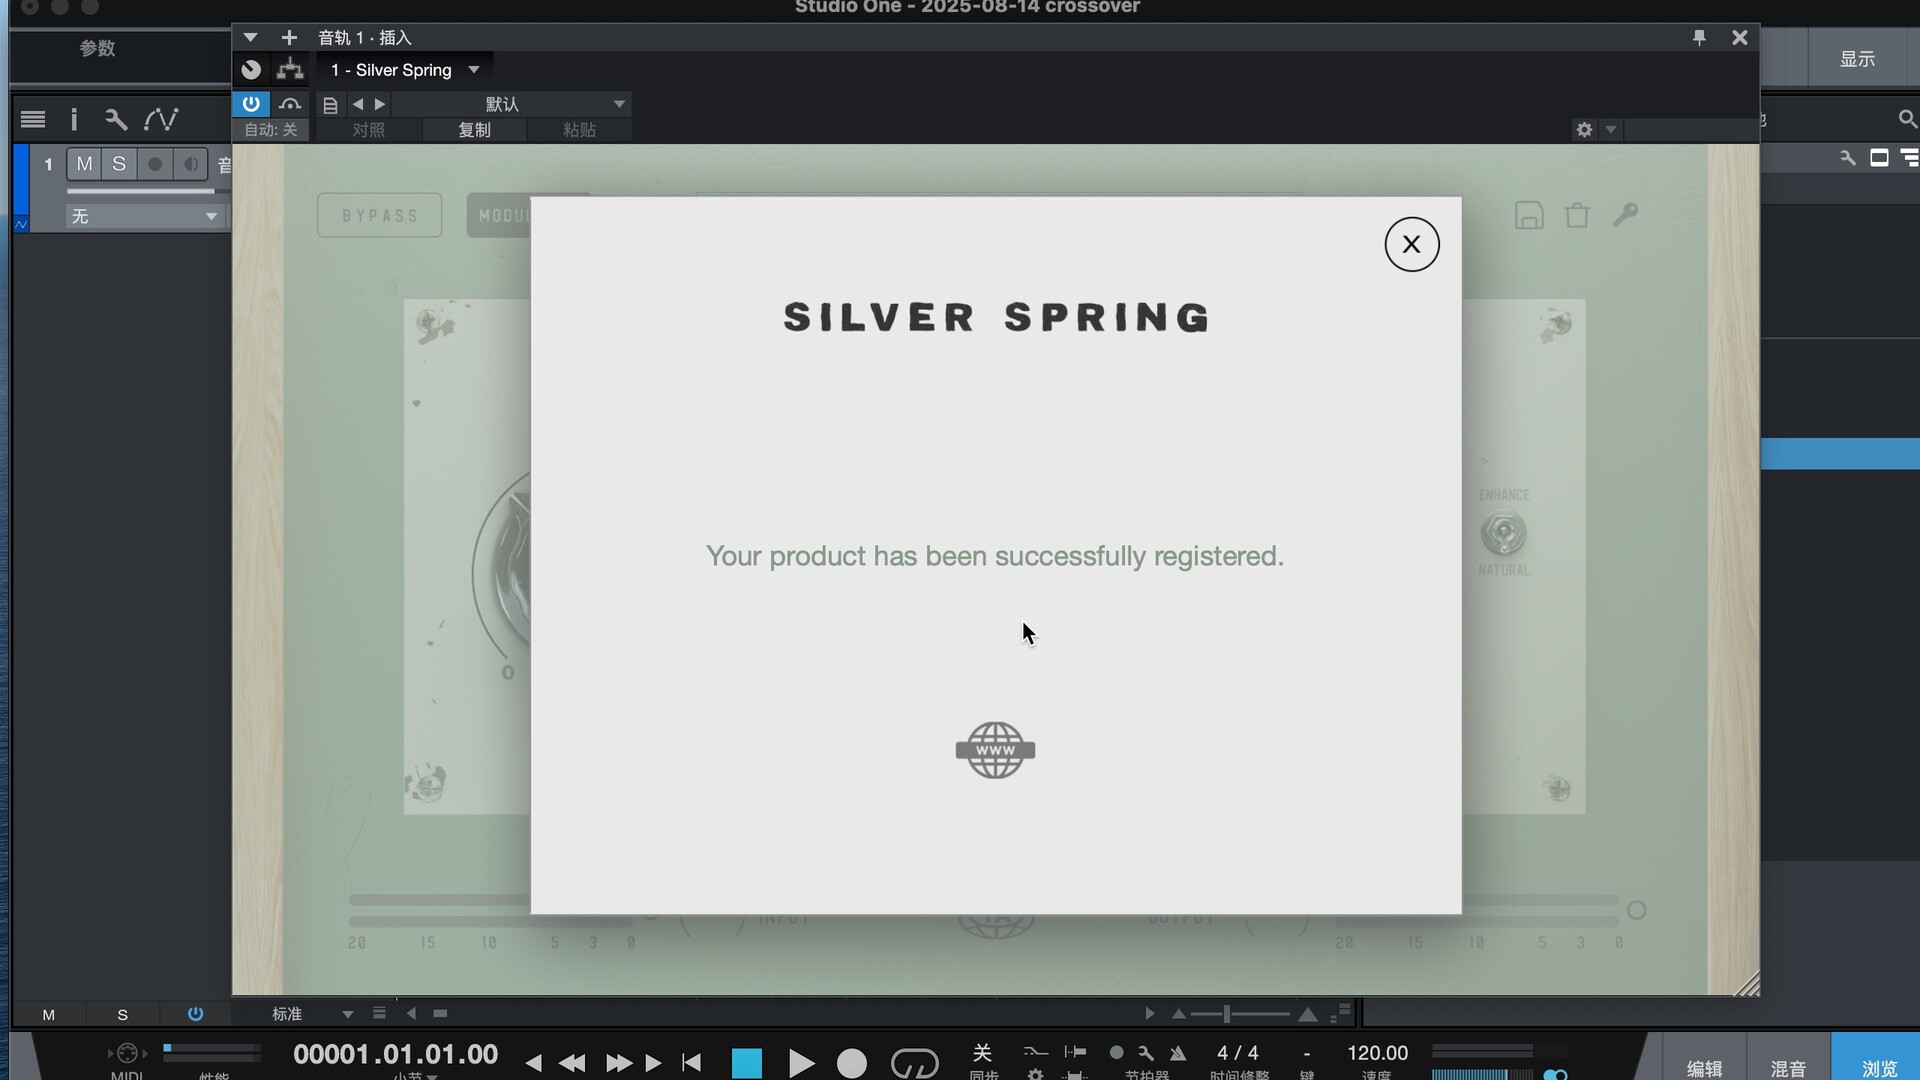Image resolution: width=1920 pixels, height=1080 pixels.
Task: Open the track options wrench icon
Action: pos(116,120)
